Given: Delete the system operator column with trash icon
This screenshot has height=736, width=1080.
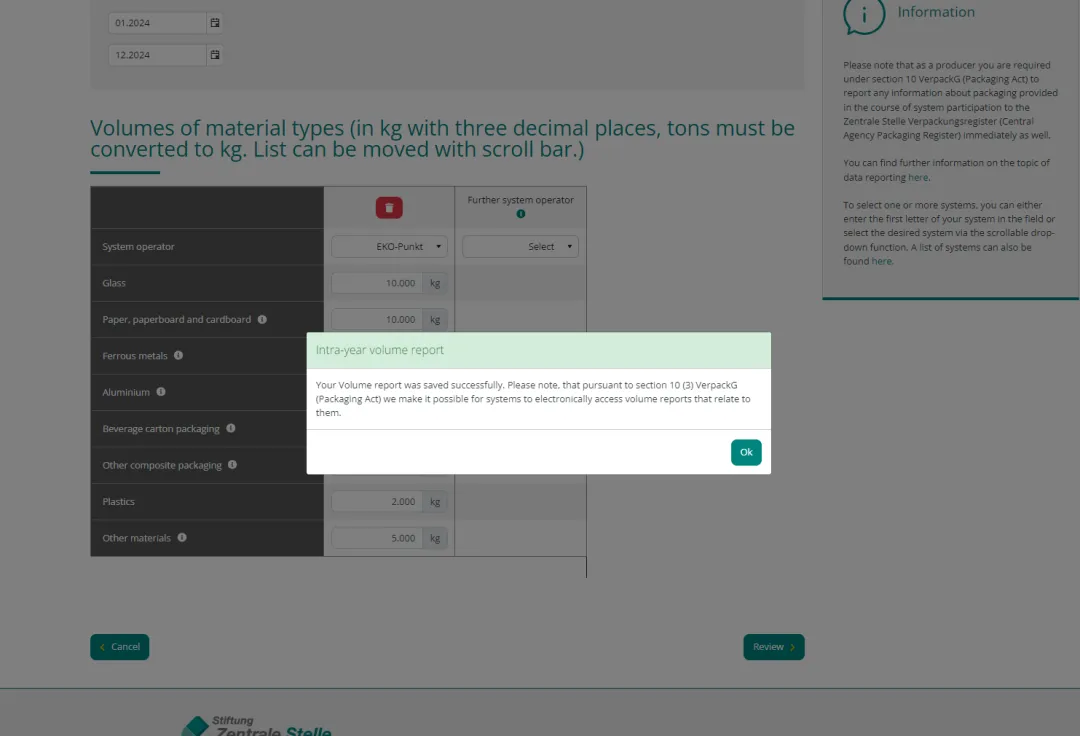Looking at the screenshot, I should click(389, 207).
